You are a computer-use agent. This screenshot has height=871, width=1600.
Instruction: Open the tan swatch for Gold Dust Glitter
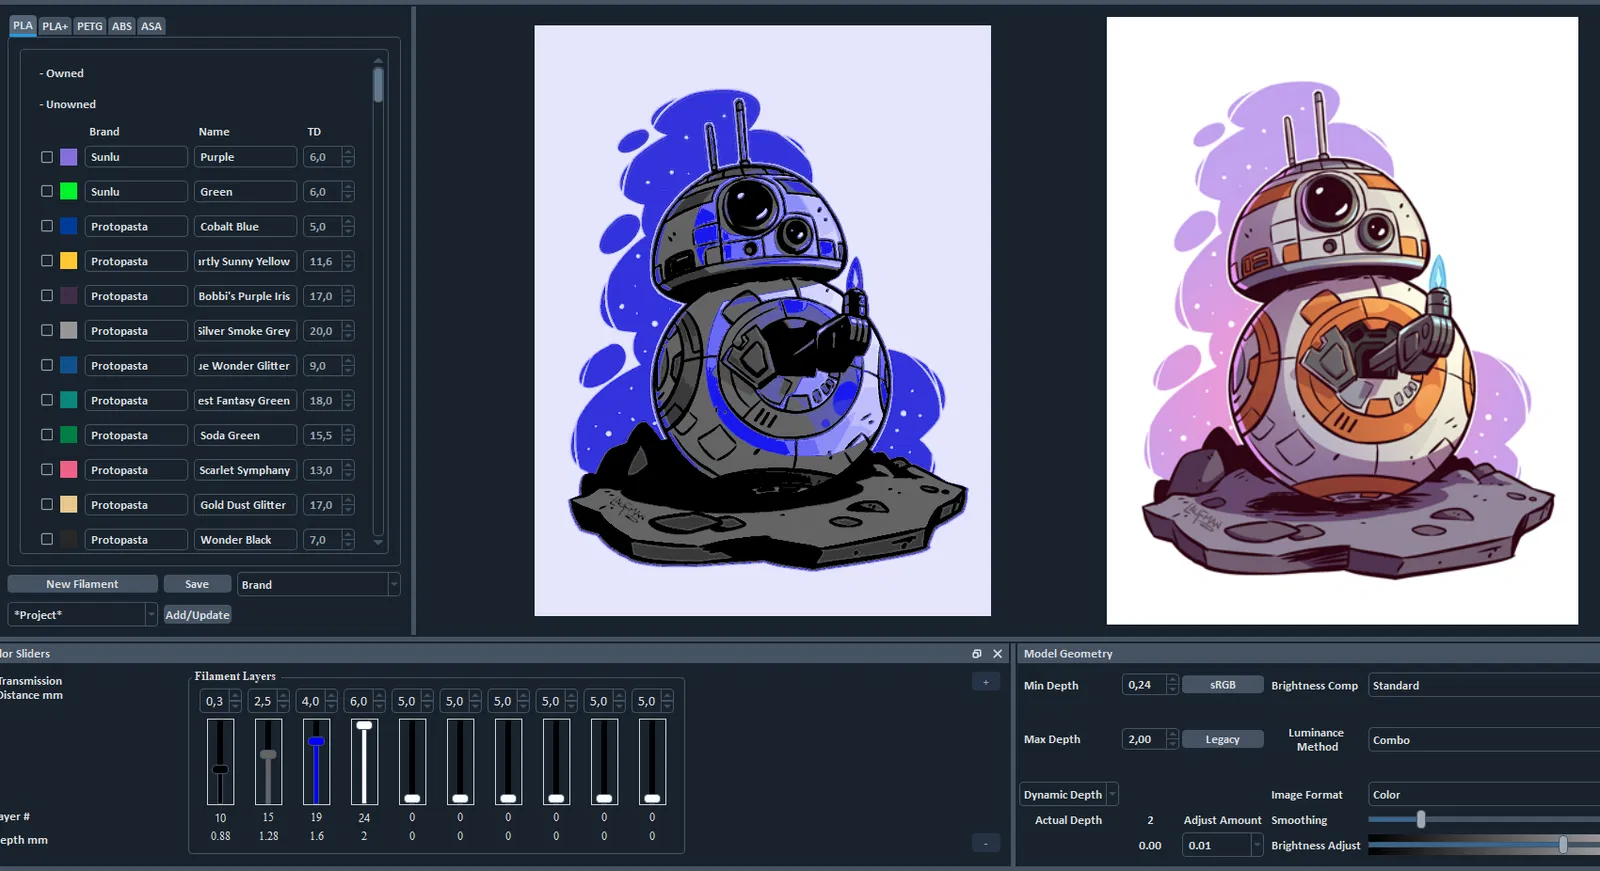pyautogui.click(x=69, y=505)
